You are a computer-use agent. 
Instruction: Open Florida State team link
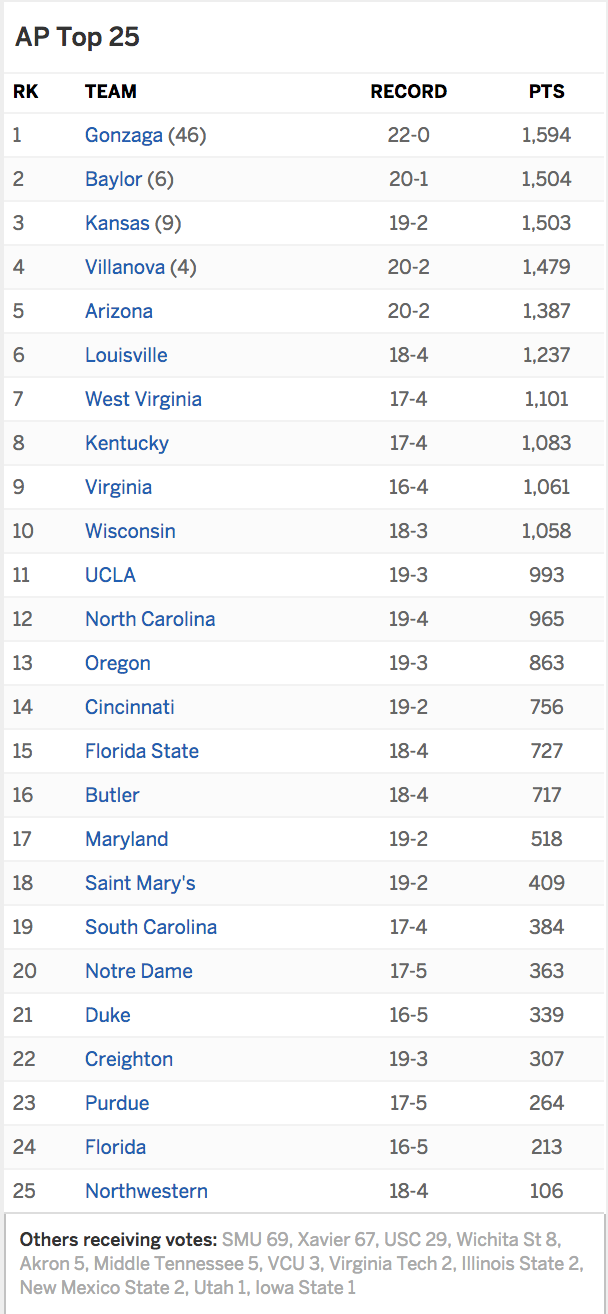pyautogui.click(x=142, y=751)
